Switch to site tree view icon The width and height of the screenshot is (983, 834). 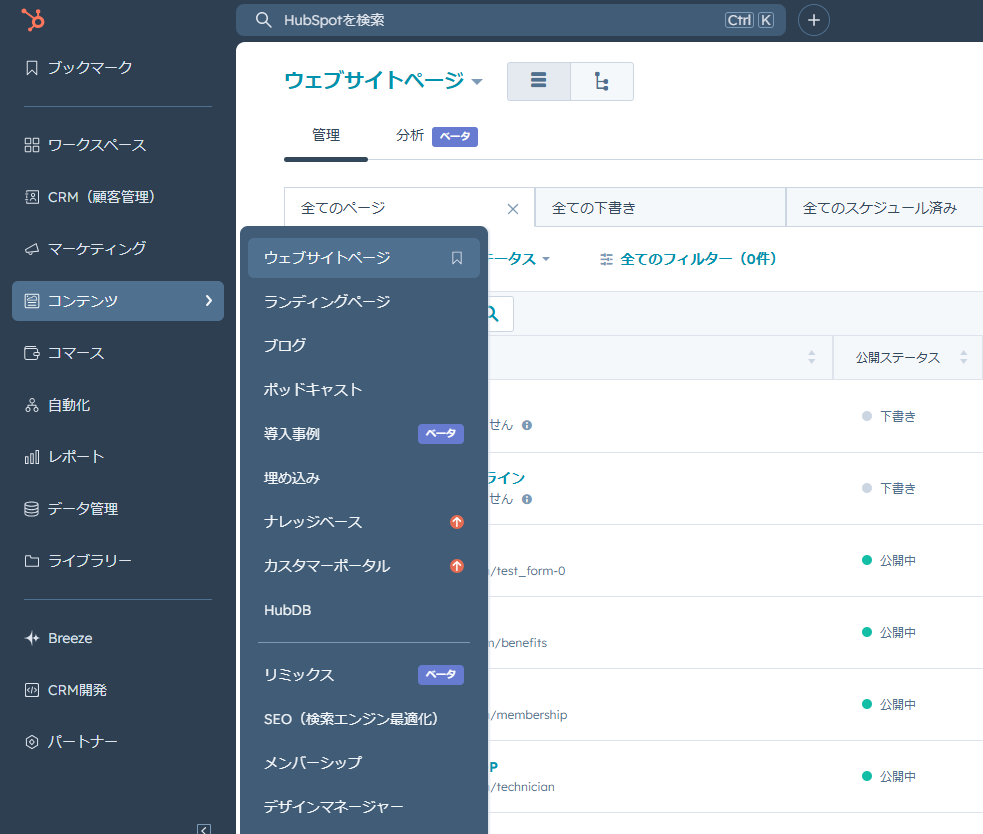[x=602, y=81]
